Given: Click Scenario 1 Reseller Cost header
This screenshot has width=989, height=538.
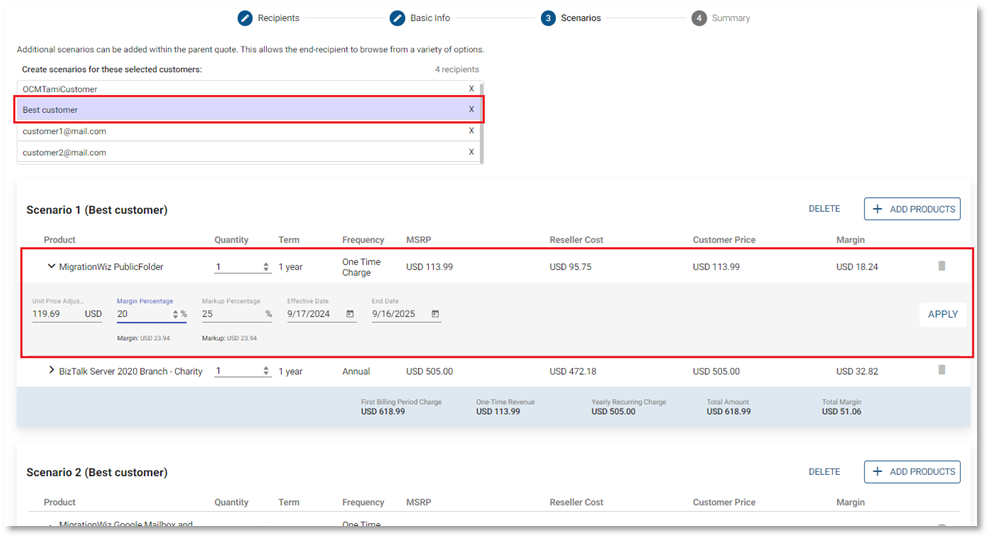Looking at the screenshot, I should [x=576, y=240].
